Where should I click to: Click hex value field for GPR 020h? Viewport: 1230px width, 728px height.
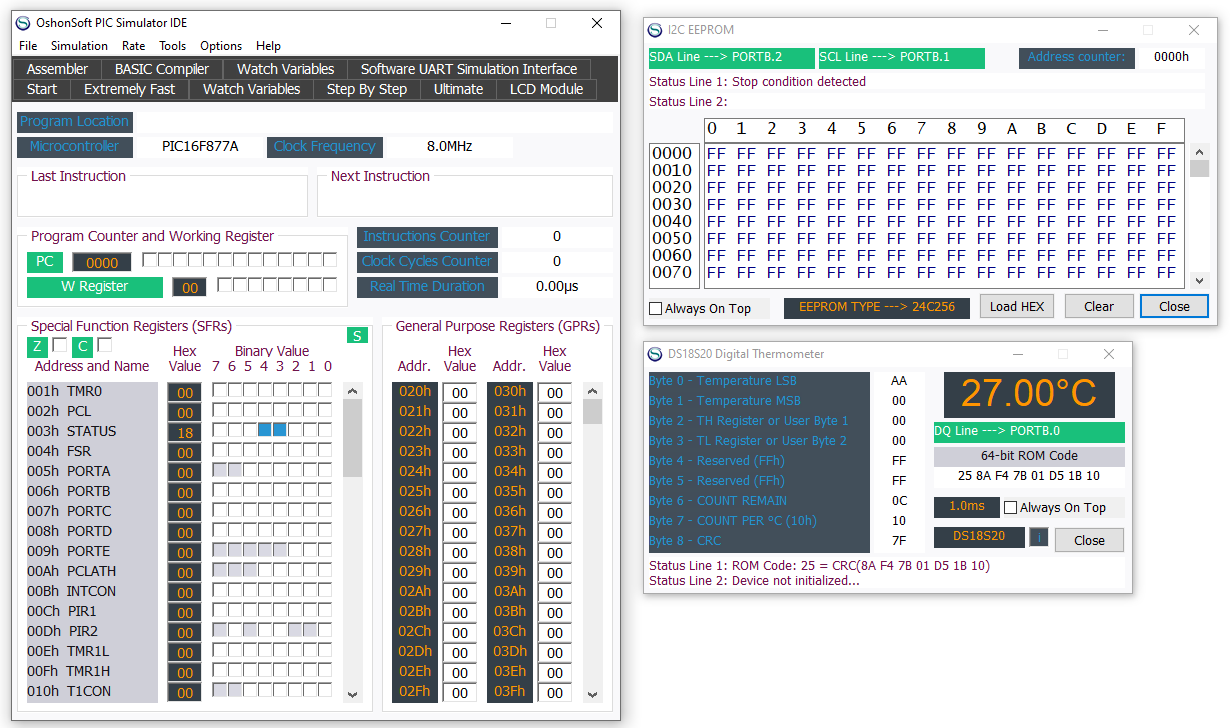pos(459,392)
